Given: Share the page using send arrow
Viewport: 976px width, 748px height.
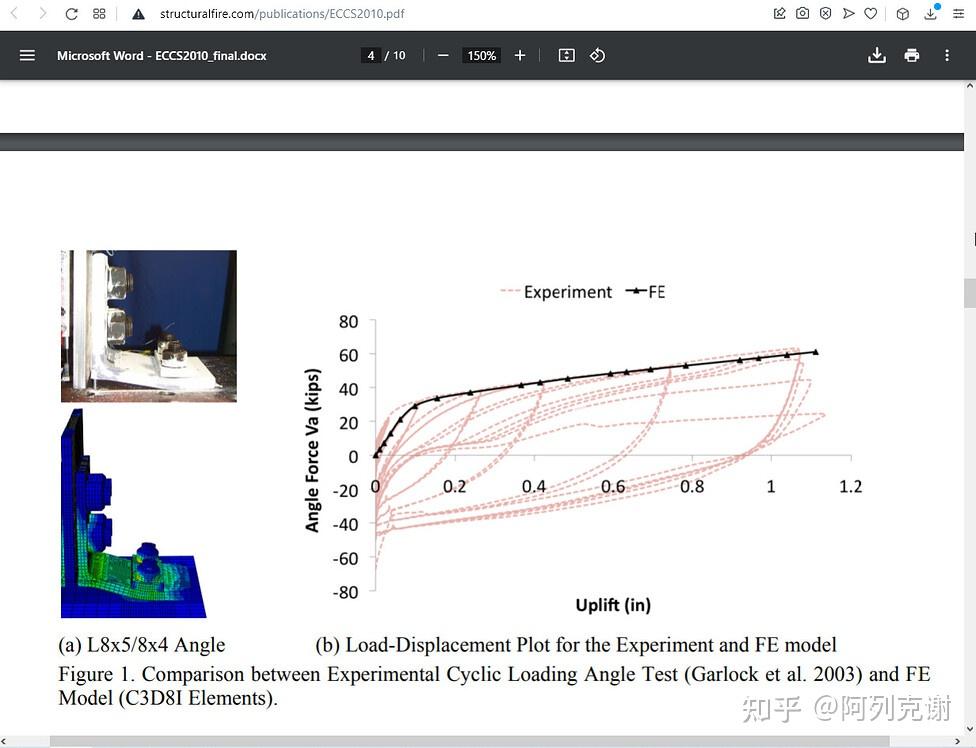Looking at the screenshot, I should 849,13.
